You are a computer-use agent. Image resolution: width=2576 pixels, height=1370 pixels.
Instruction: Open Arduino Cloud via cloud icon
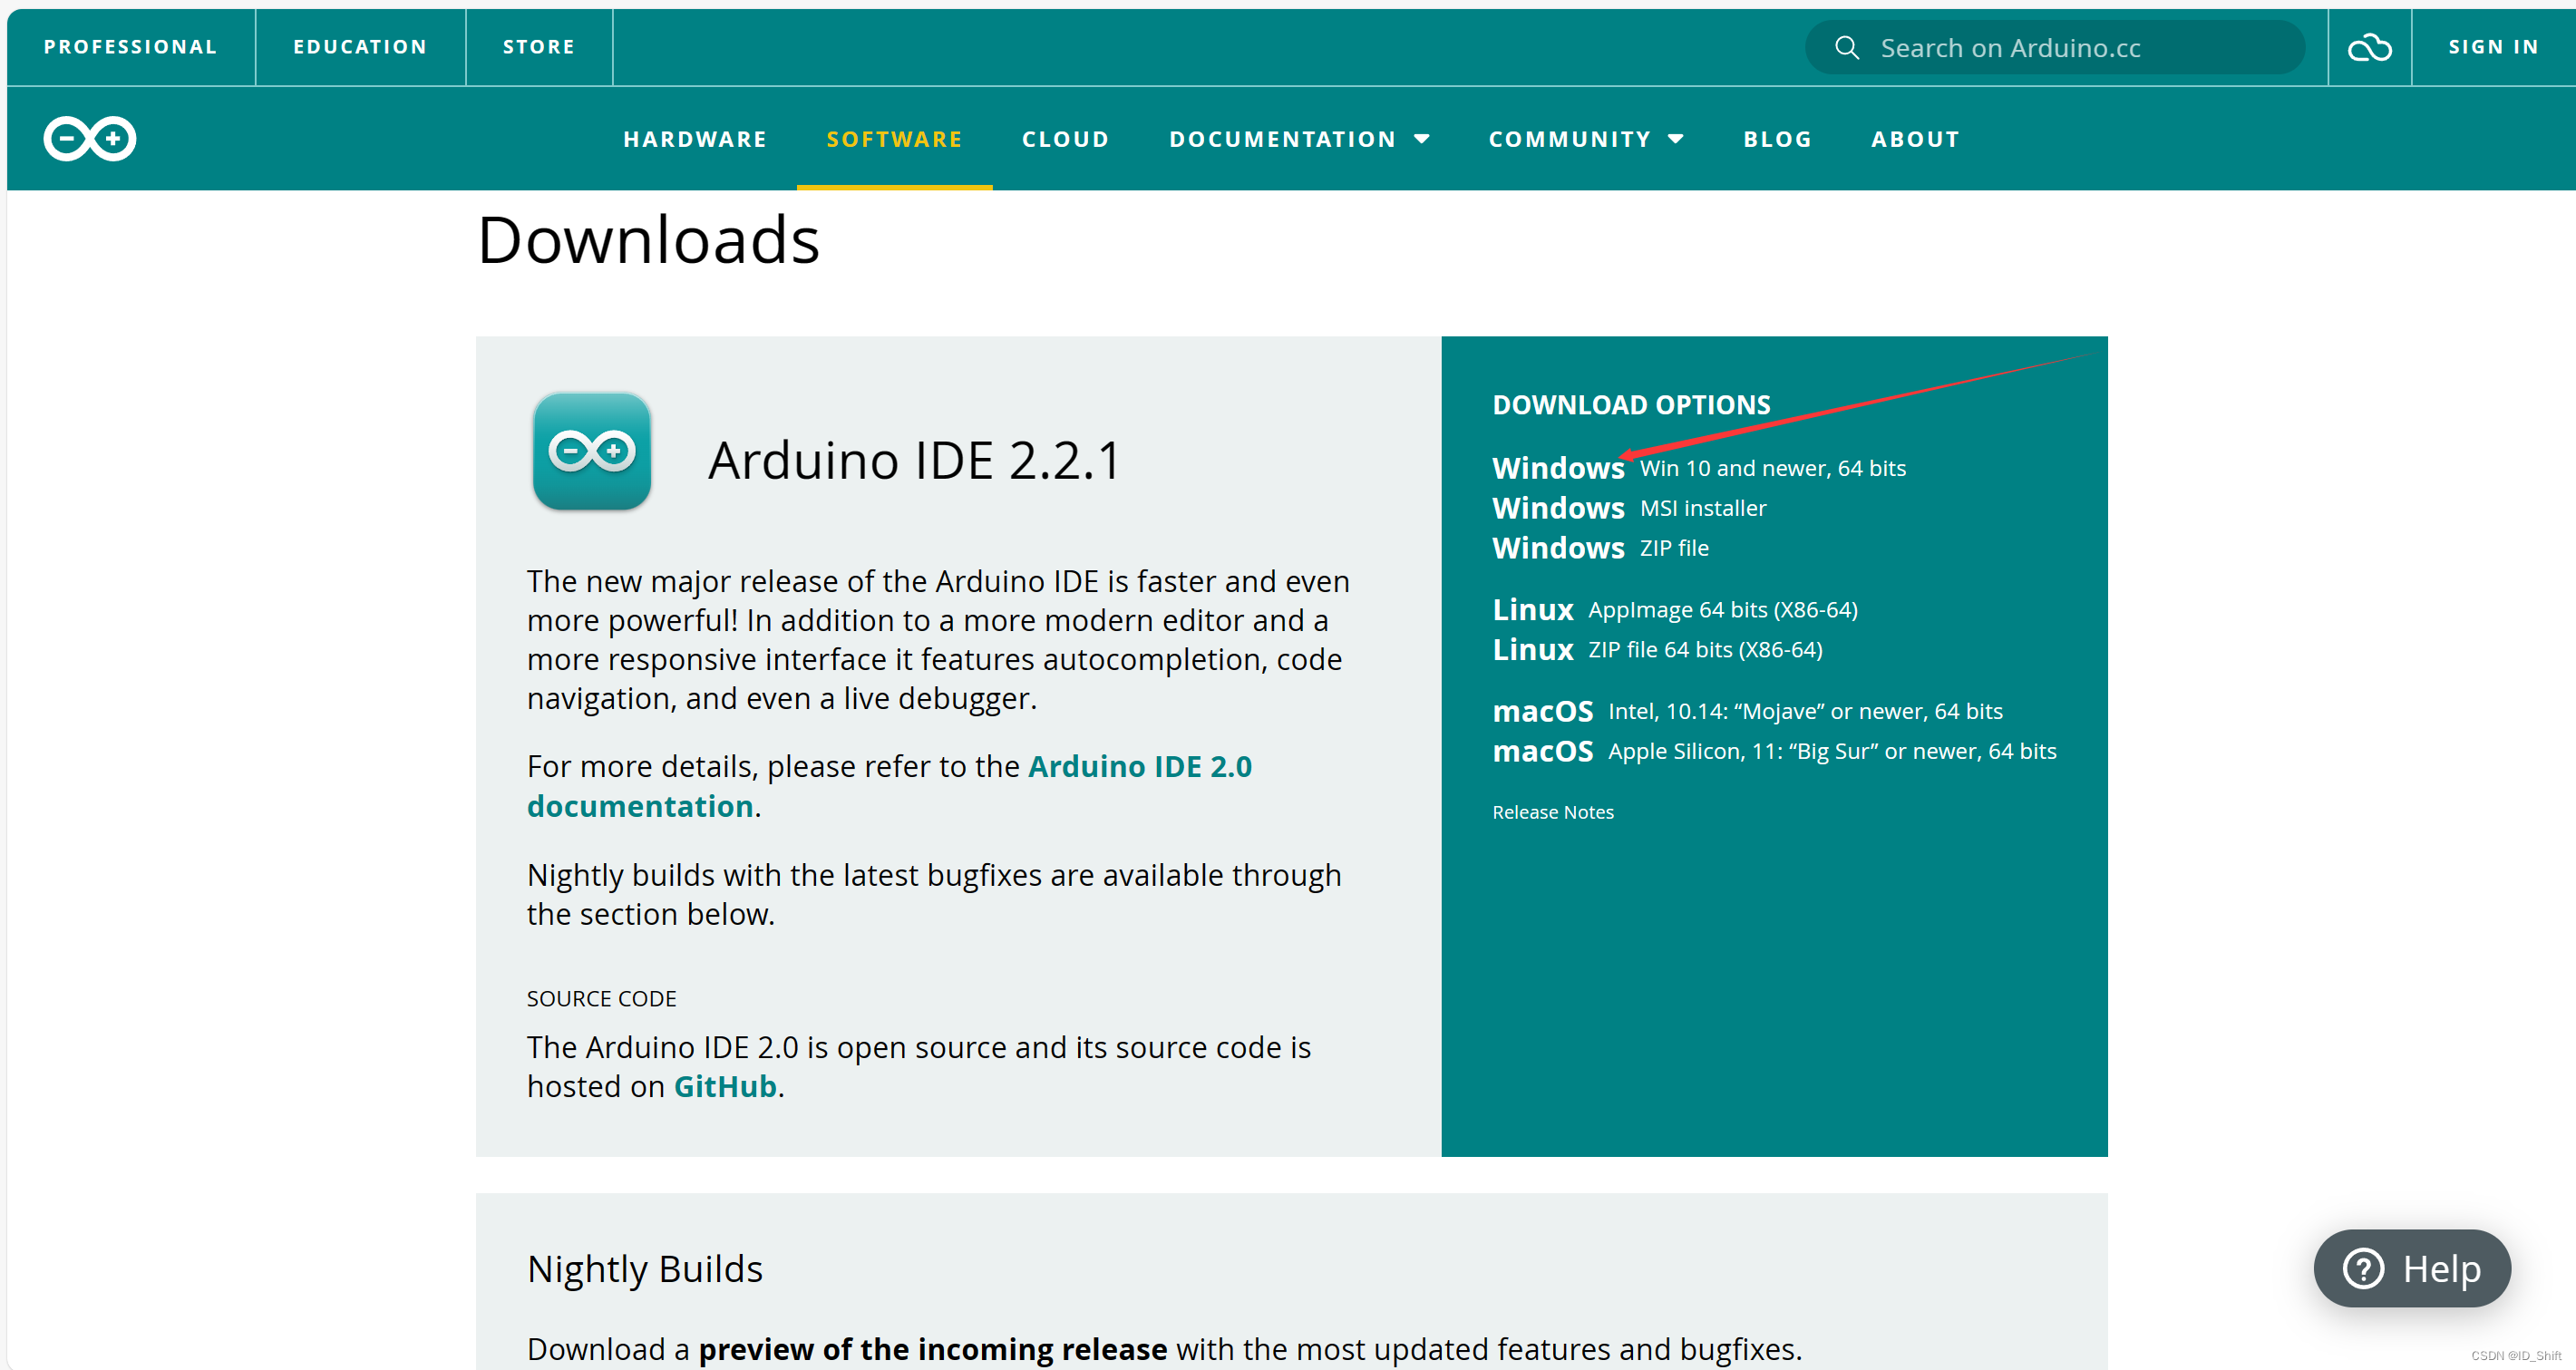tap(2369, 47)
